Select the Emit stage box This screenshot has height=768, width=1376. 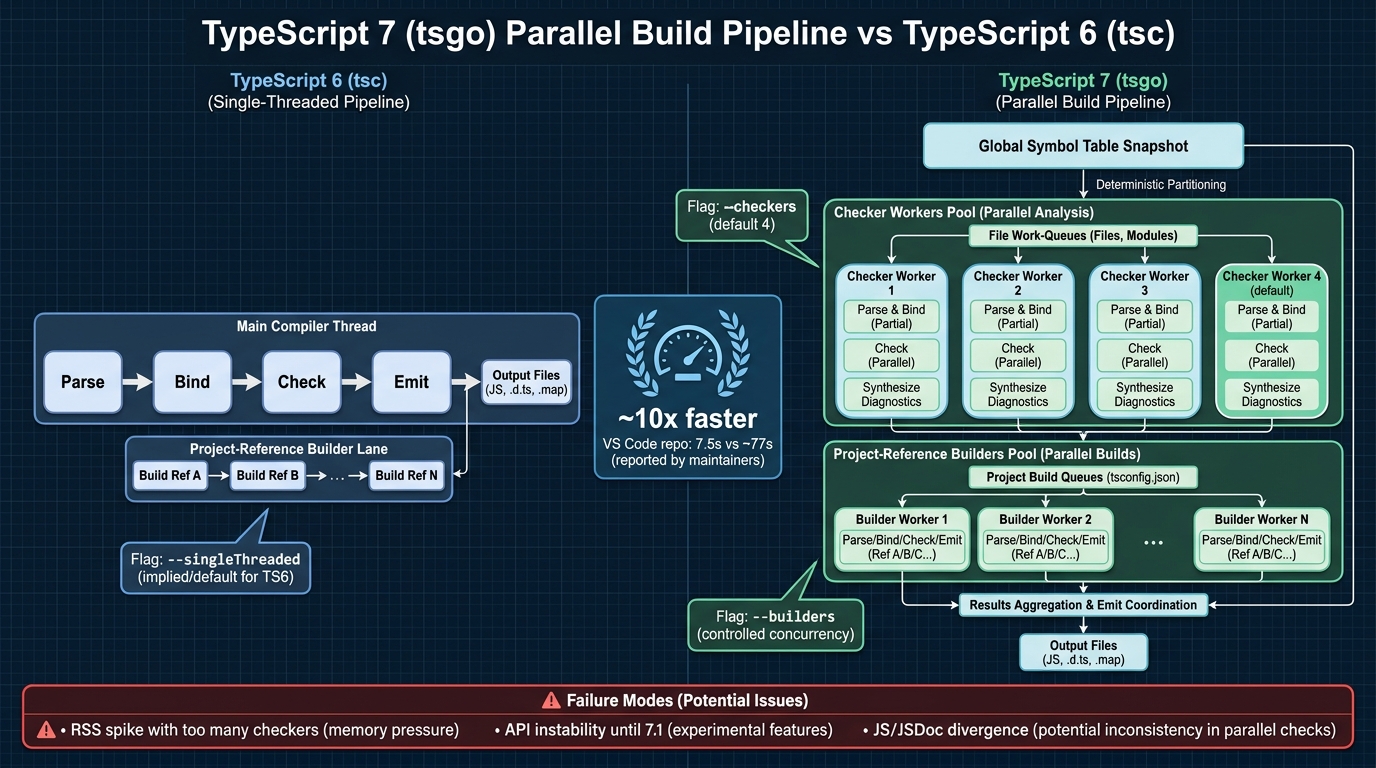point(411,382)
